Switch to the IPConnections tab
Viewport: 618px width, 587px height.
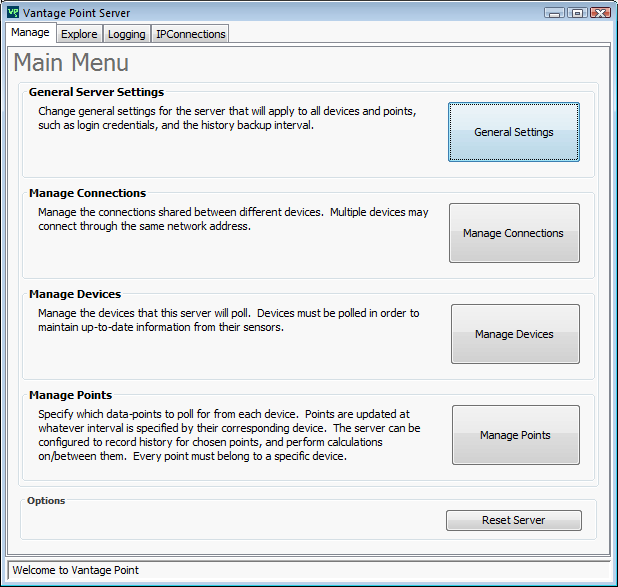coord(191,34)
